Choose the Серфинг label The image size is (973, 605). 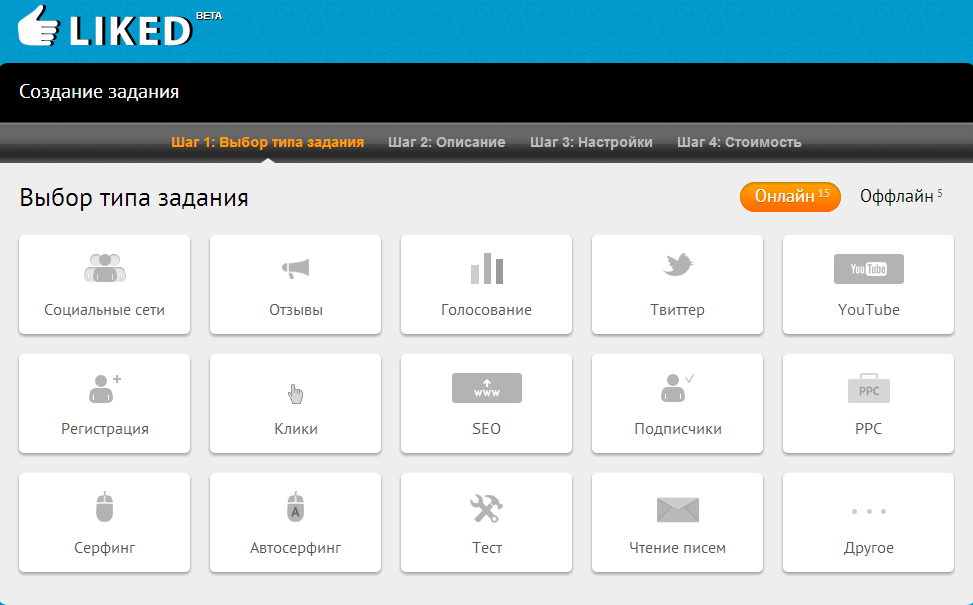(105, 549)
